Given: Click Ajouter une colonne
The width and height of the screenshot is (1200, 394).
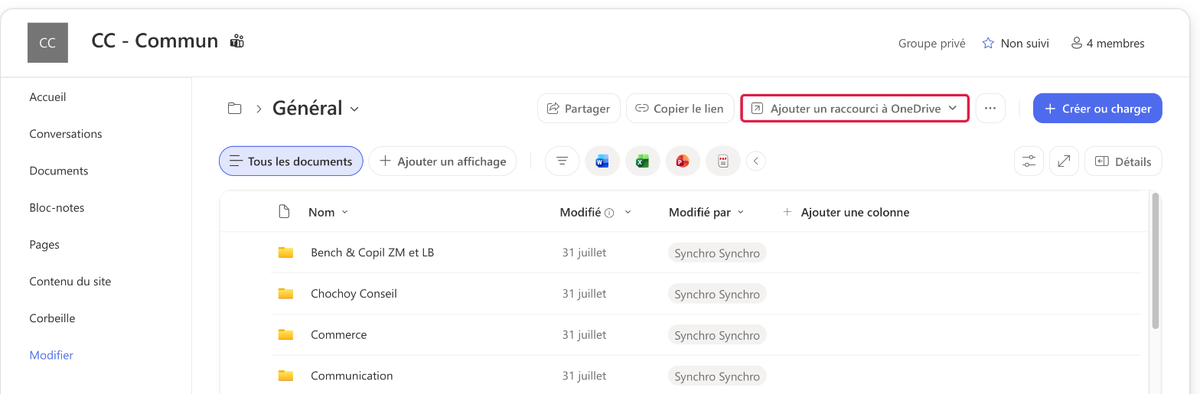Looking at the screenshot, I should [846, 212].
